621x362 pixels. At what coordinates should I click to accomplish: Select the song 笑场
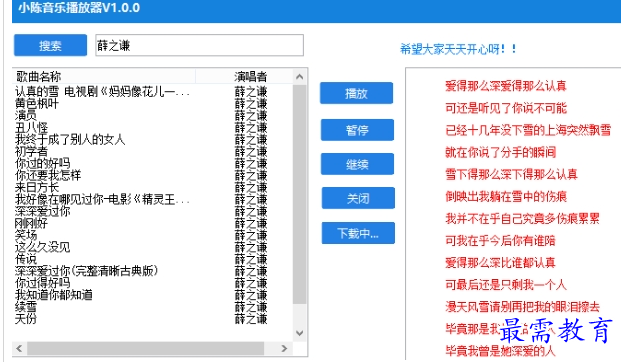[x=26, y=235]
